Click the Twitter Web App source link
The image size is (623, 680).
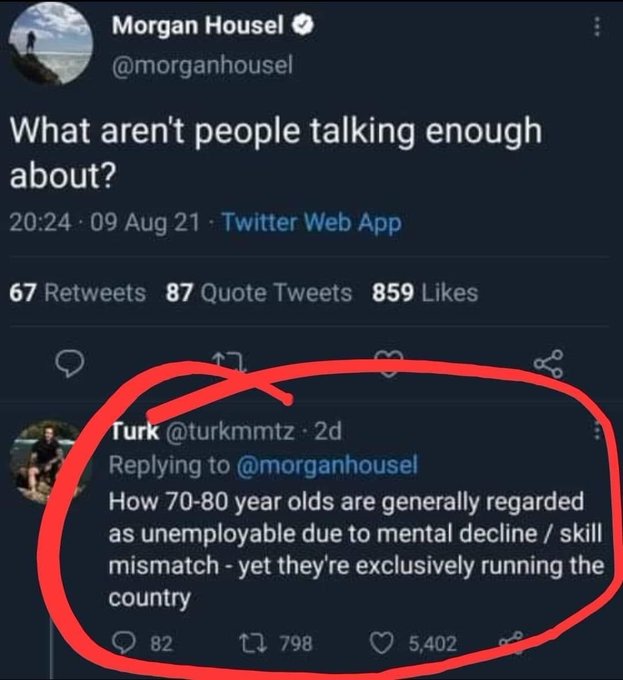point(312,222)
